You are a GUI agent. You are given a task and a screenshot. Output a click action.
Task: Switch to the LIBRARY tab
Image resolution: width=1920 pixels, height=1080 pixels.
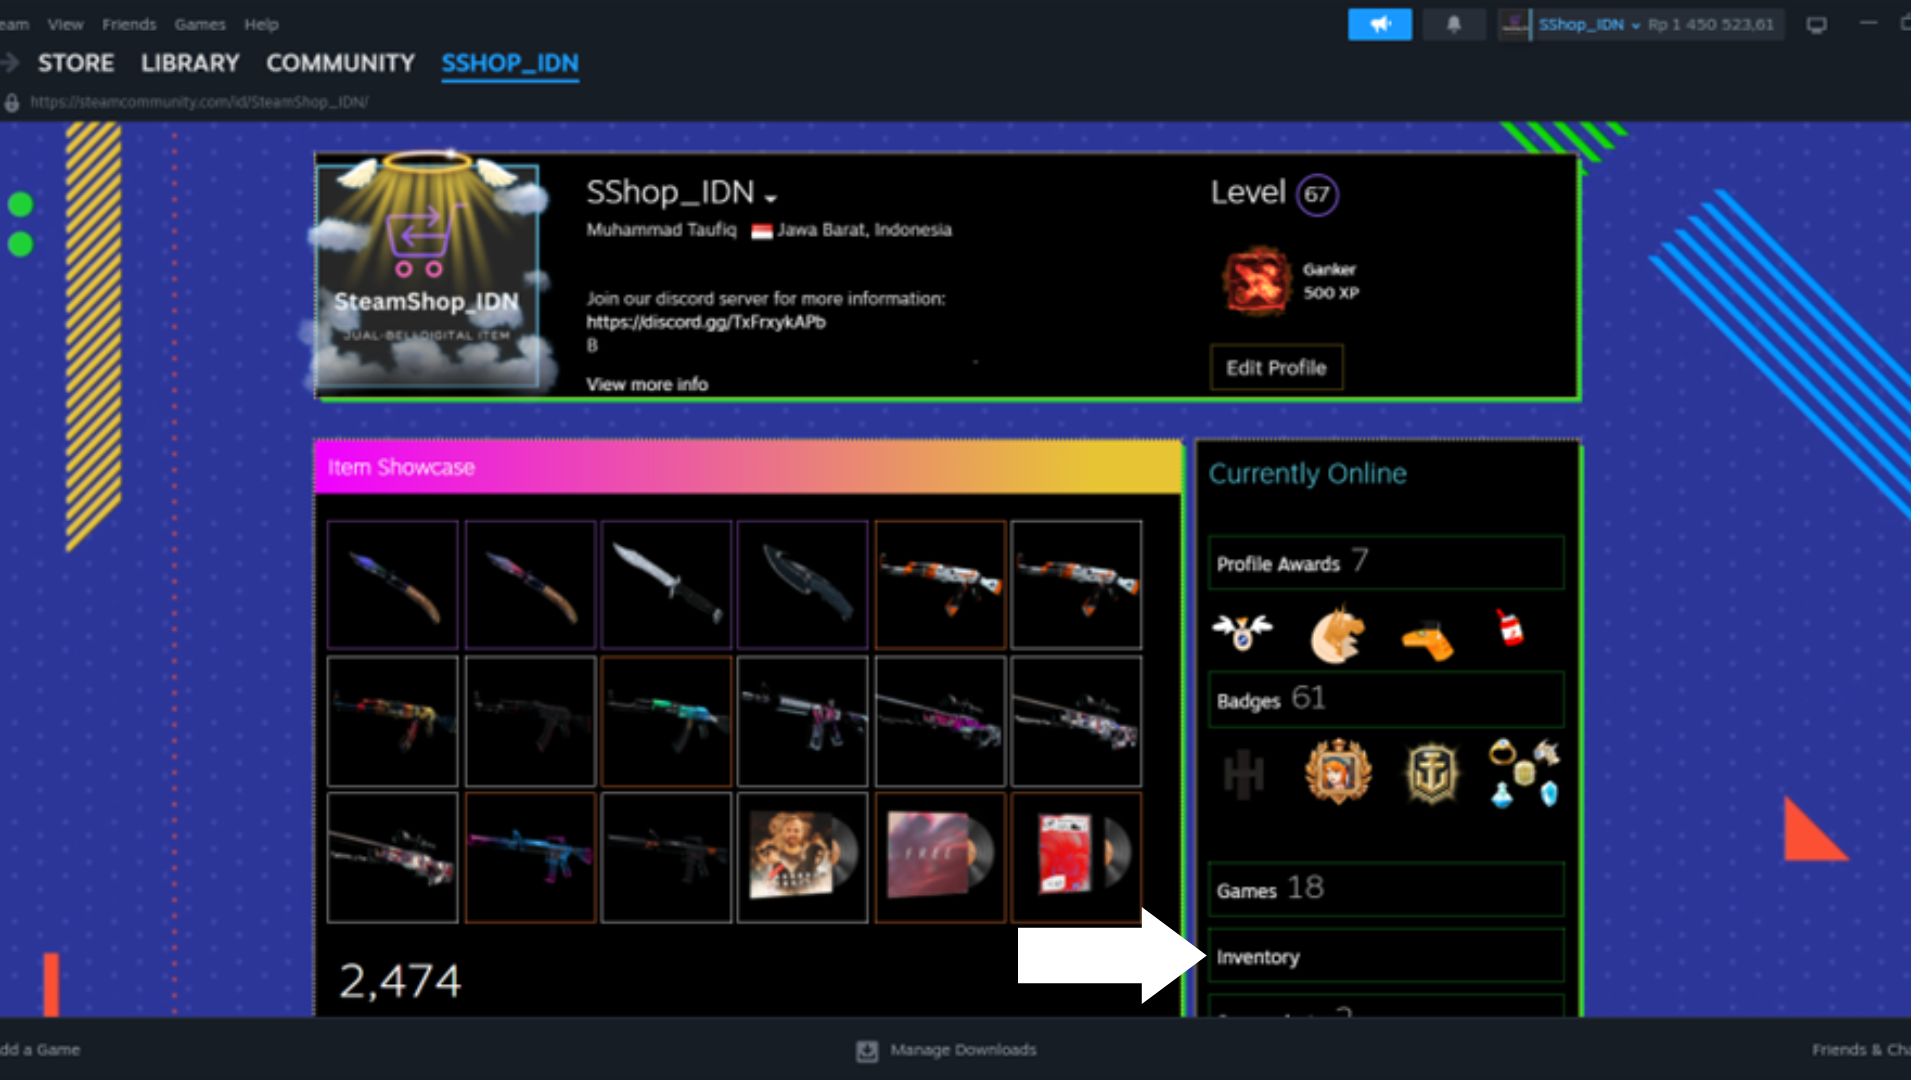190,63
